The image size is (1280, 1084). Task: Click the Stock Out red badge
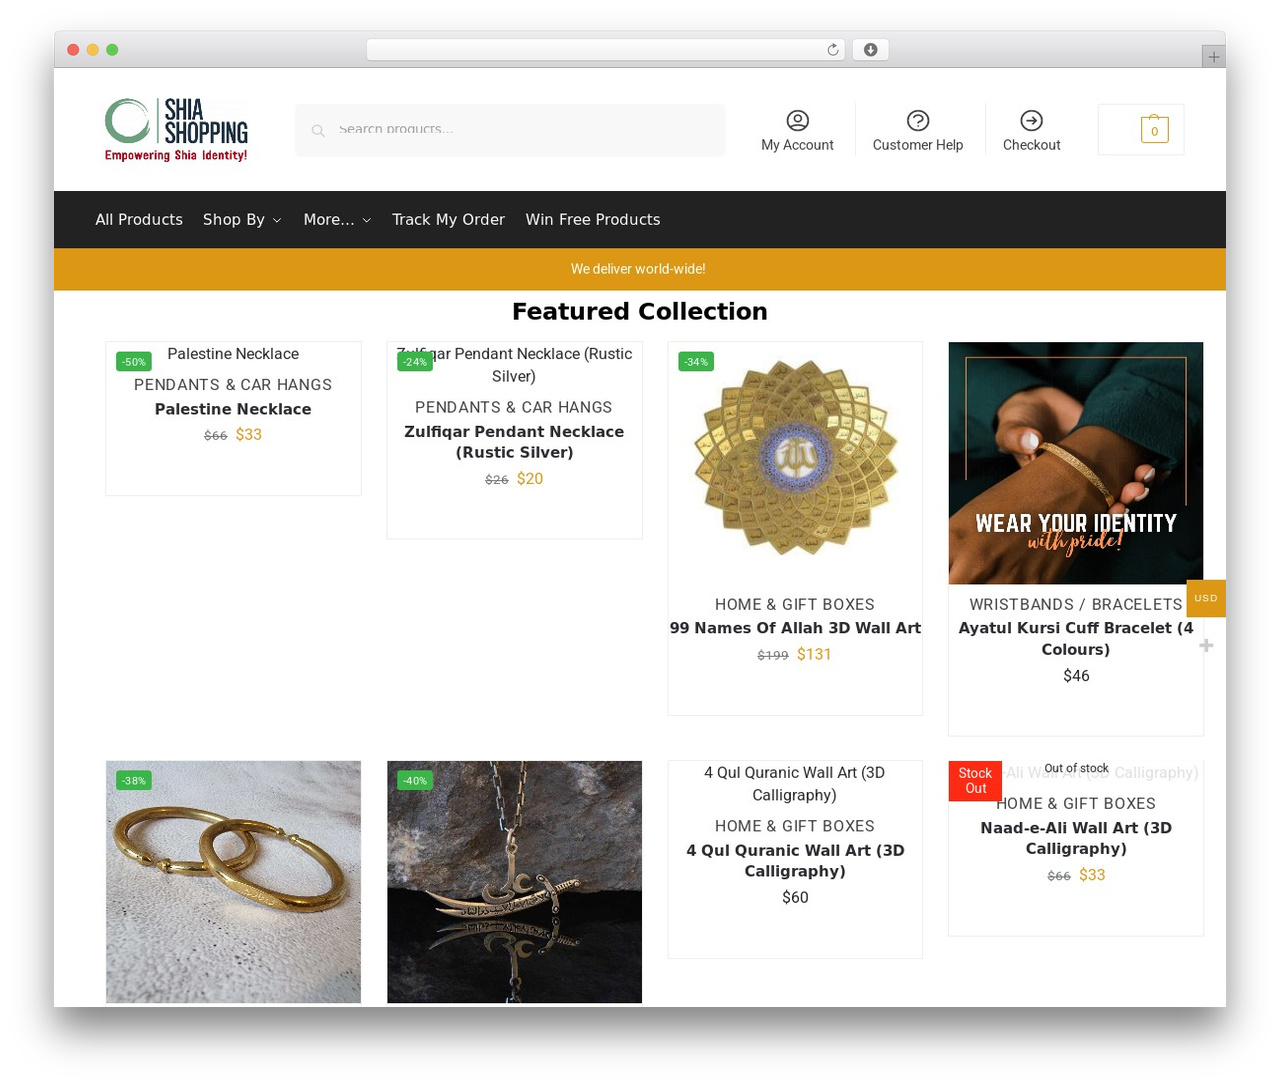[975, 780]
